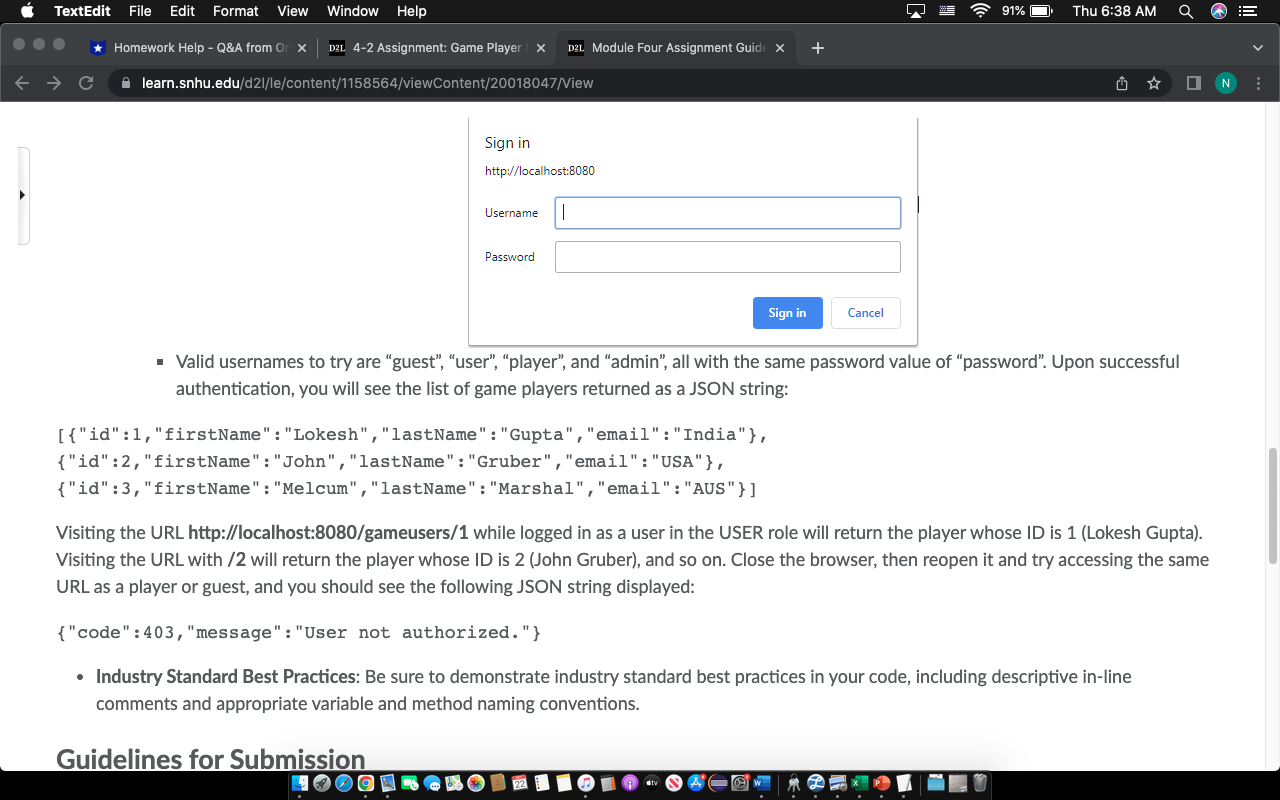Viewport: 1280px width, 800px height.
Task: Open the Format menu in TextEdit
Action: [x=235, y=11]
